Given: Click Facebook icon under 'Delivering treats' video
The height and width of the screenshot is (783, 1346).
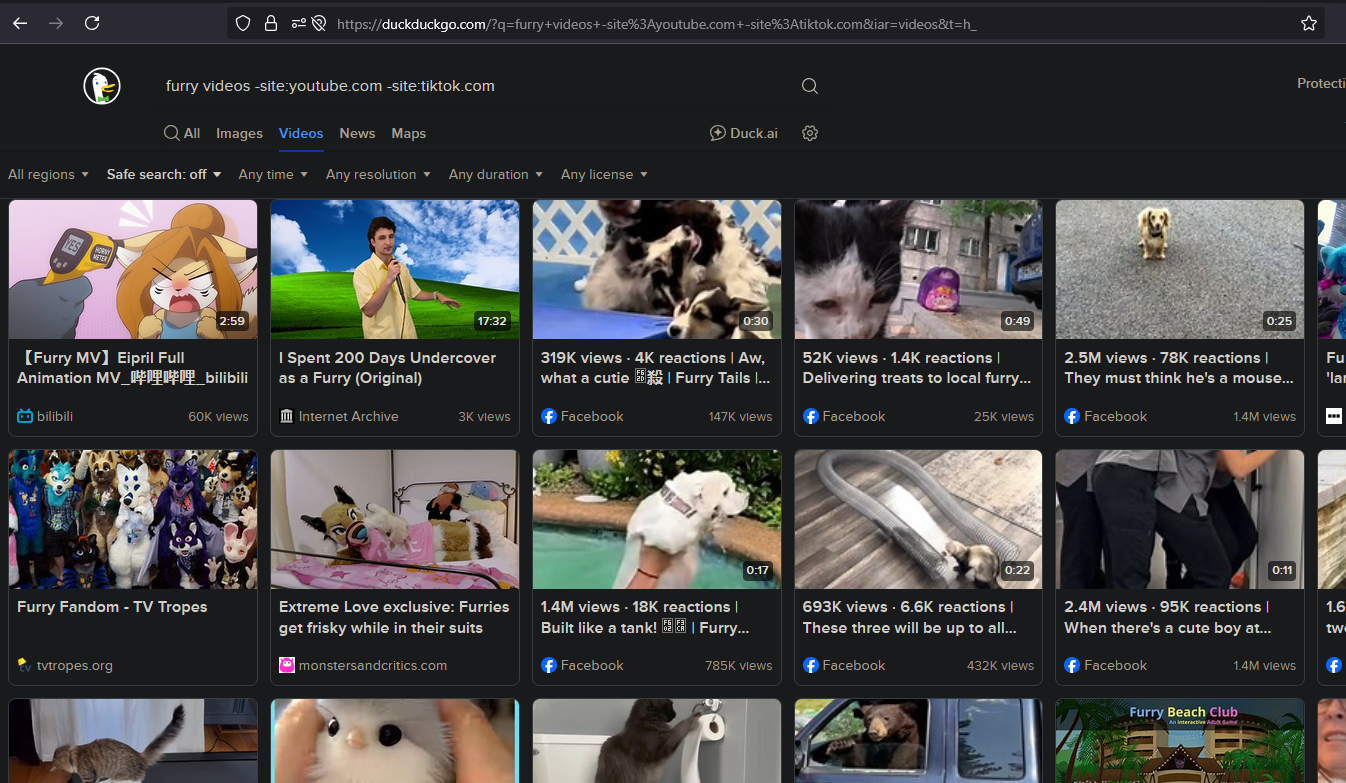Looking at the screenshot, I should [811, 416].
